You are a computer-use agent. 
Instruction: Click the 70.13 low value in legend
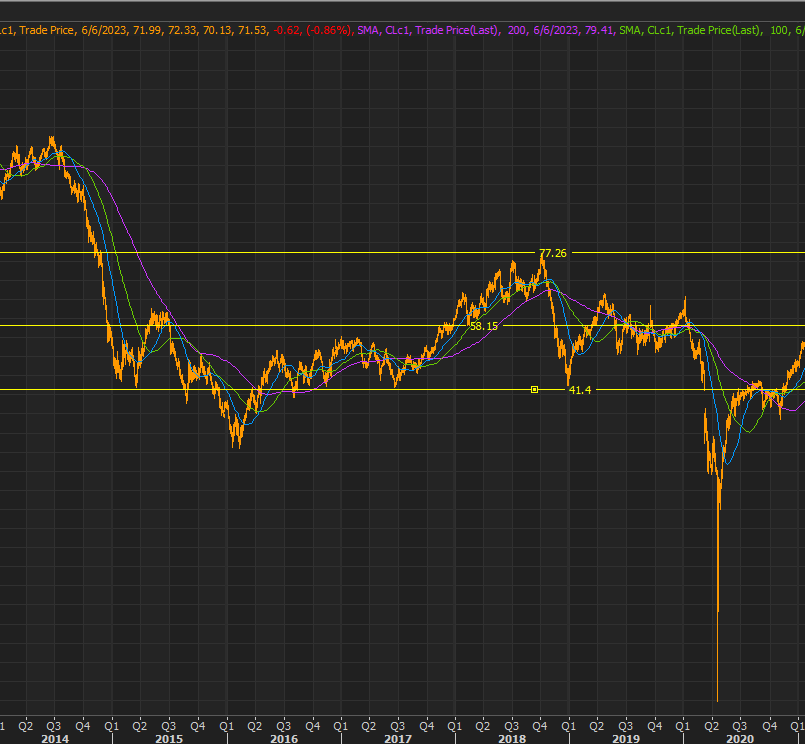[217, 30]
